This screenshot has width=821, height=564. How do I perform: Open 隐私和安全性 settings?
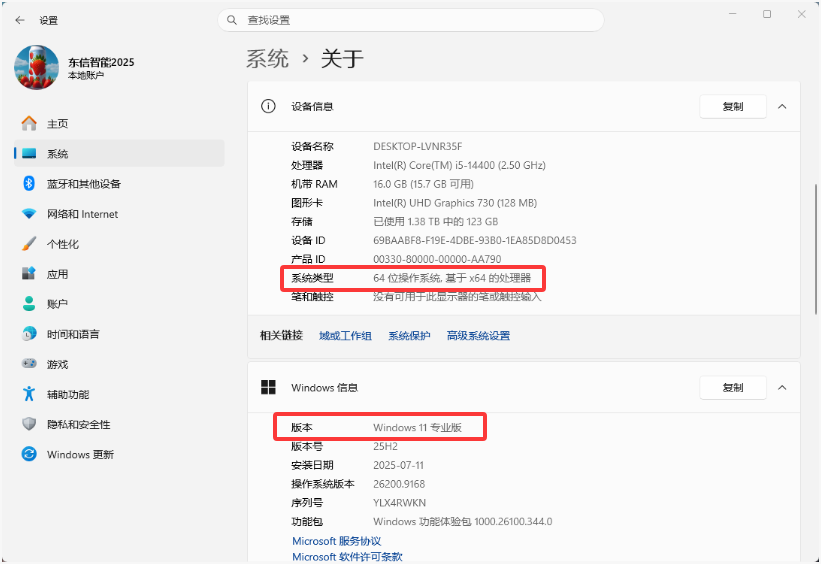pos(79,424)
